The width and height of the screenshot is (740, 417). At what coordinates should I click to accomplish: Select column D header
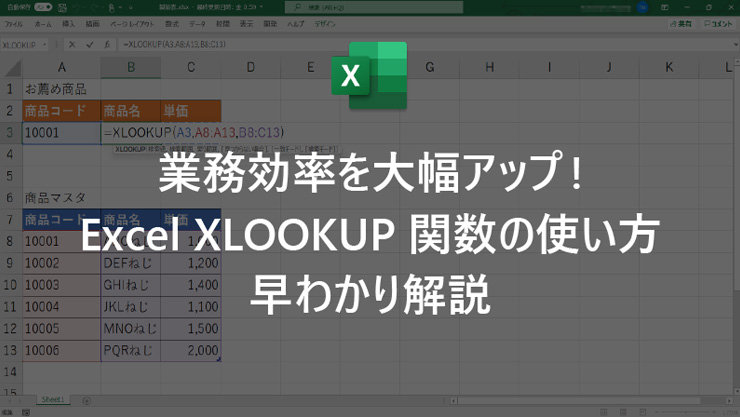(251, 67)
